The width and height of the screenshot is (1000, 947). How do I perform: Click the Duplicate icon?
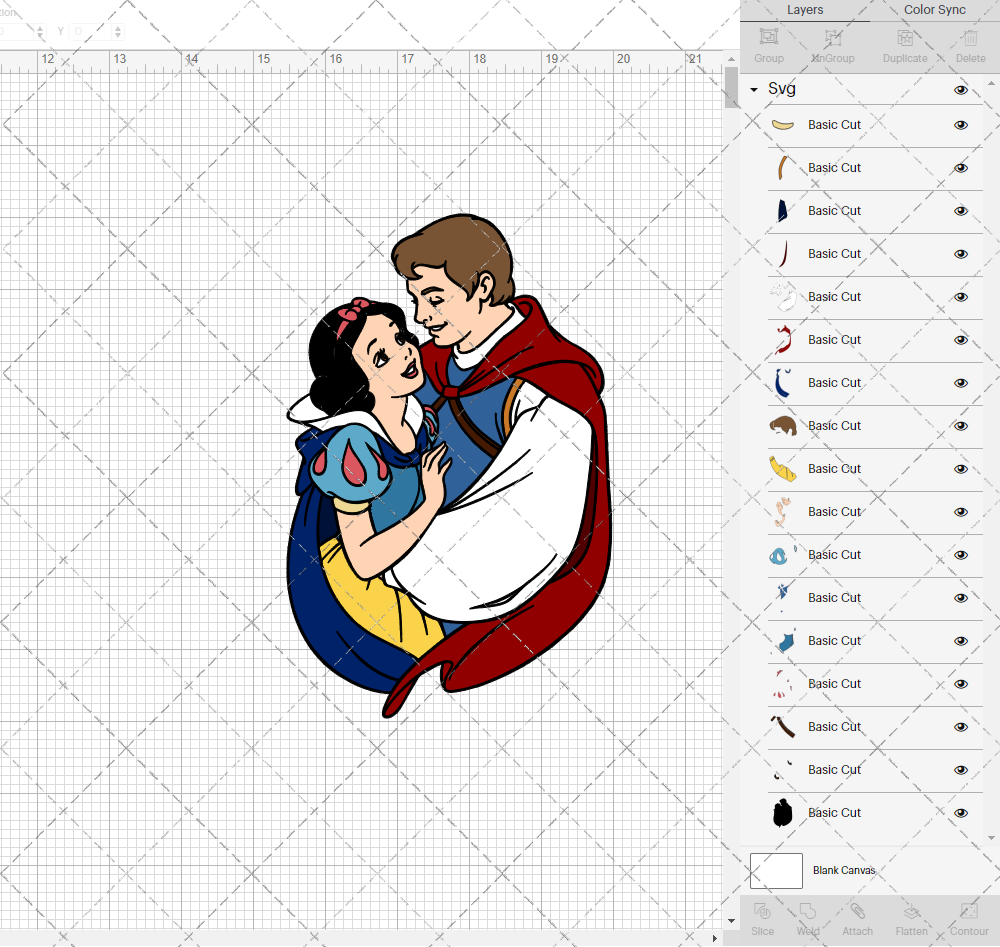(905, 37)
